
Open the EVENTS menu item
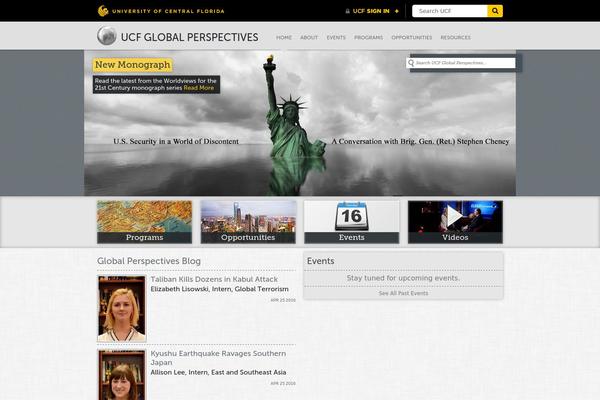336,38
